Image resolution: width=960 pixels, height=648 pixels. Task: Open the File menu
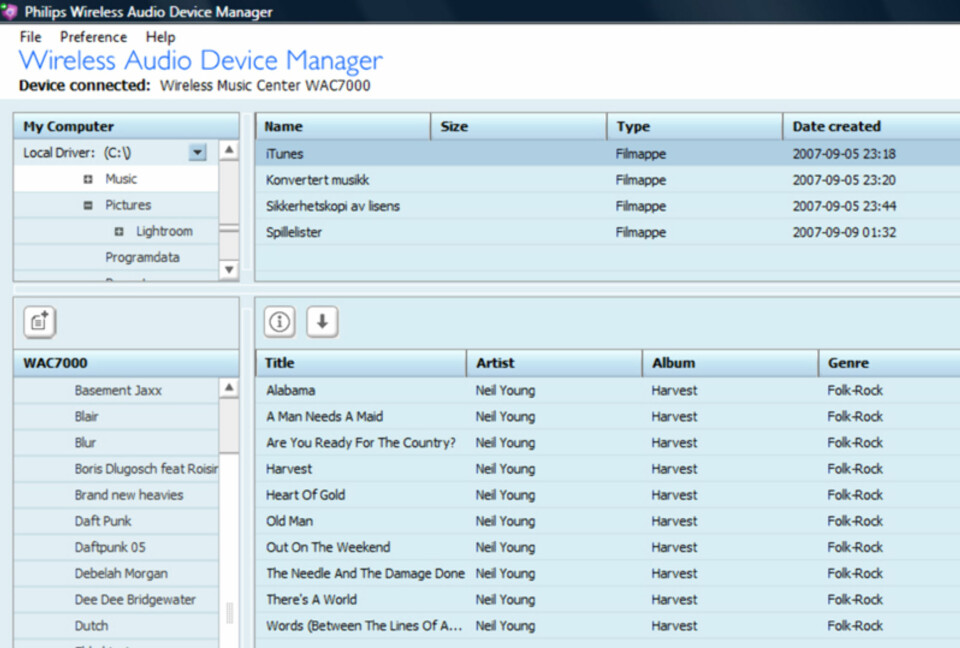pos(31,37)
